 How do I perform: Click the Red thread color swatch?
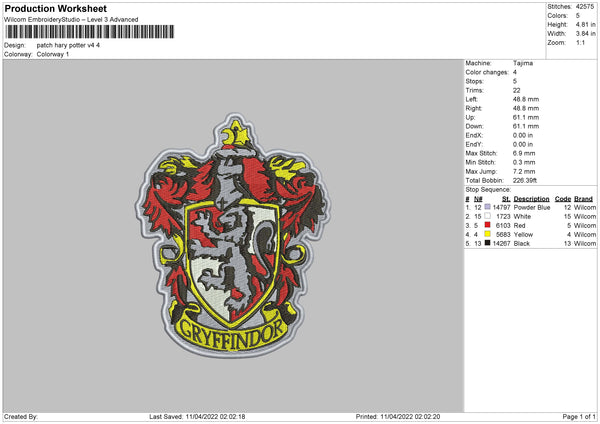[487, 225]
